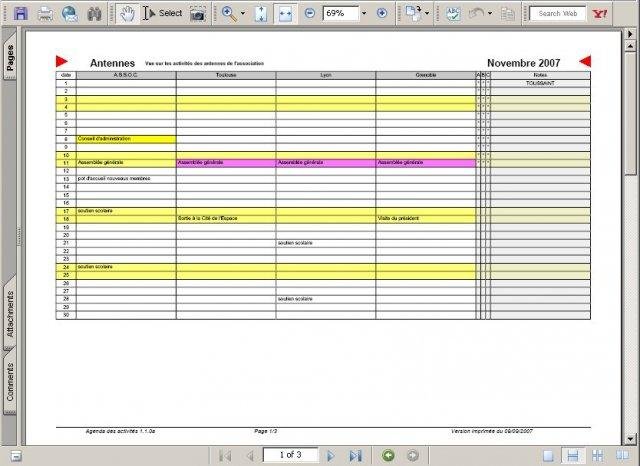Viewport: 640px width, 466px height.
Task: Click the 69% zoom level field
Action: (x=341, y=13)
